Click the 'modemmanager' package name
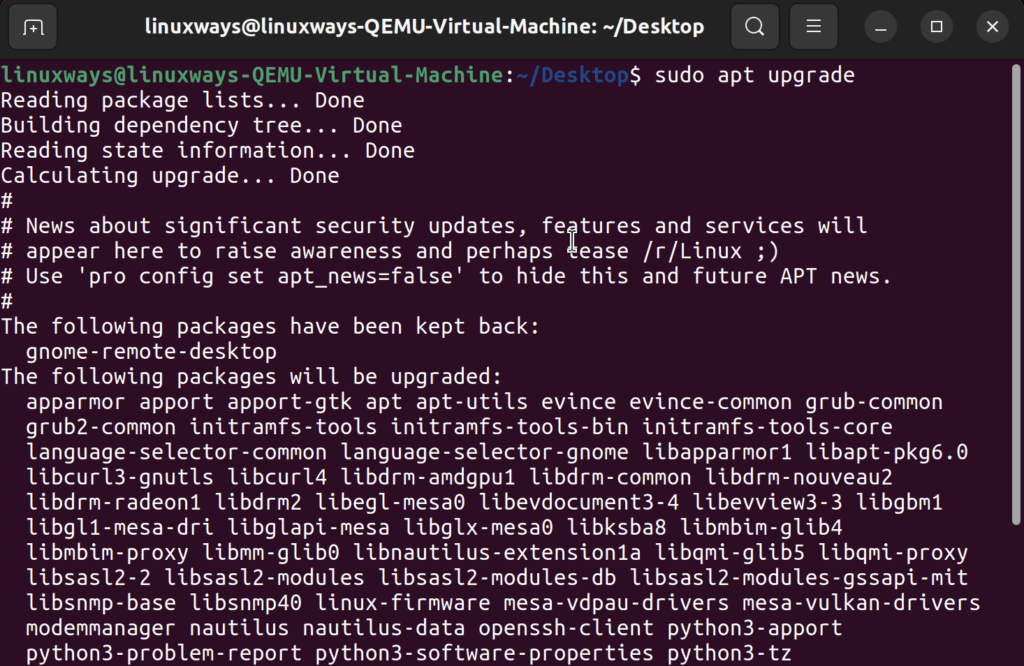 [101, 628]
